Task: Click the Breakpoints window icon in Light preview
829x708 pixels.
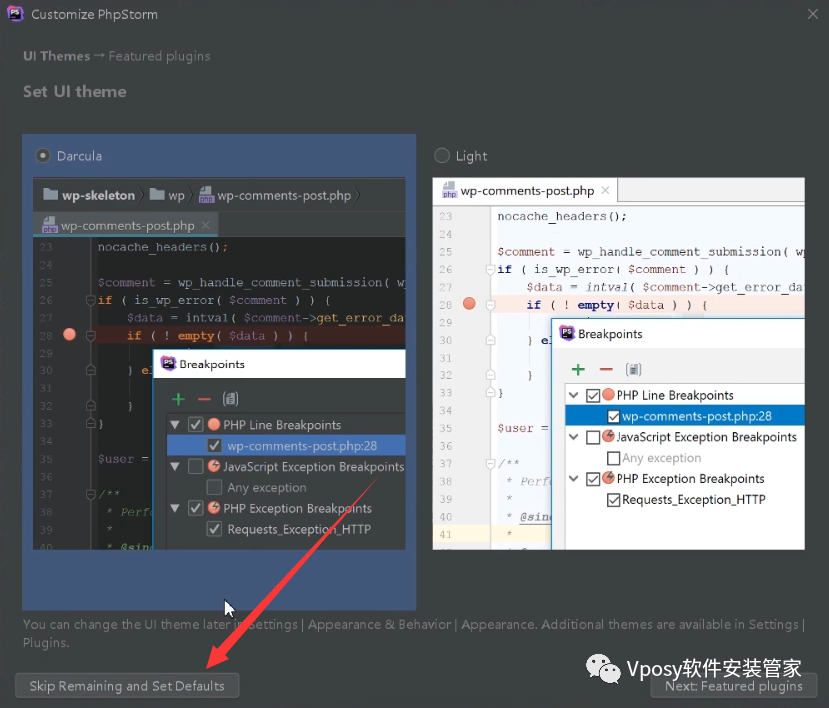Action: pos(567,333)
